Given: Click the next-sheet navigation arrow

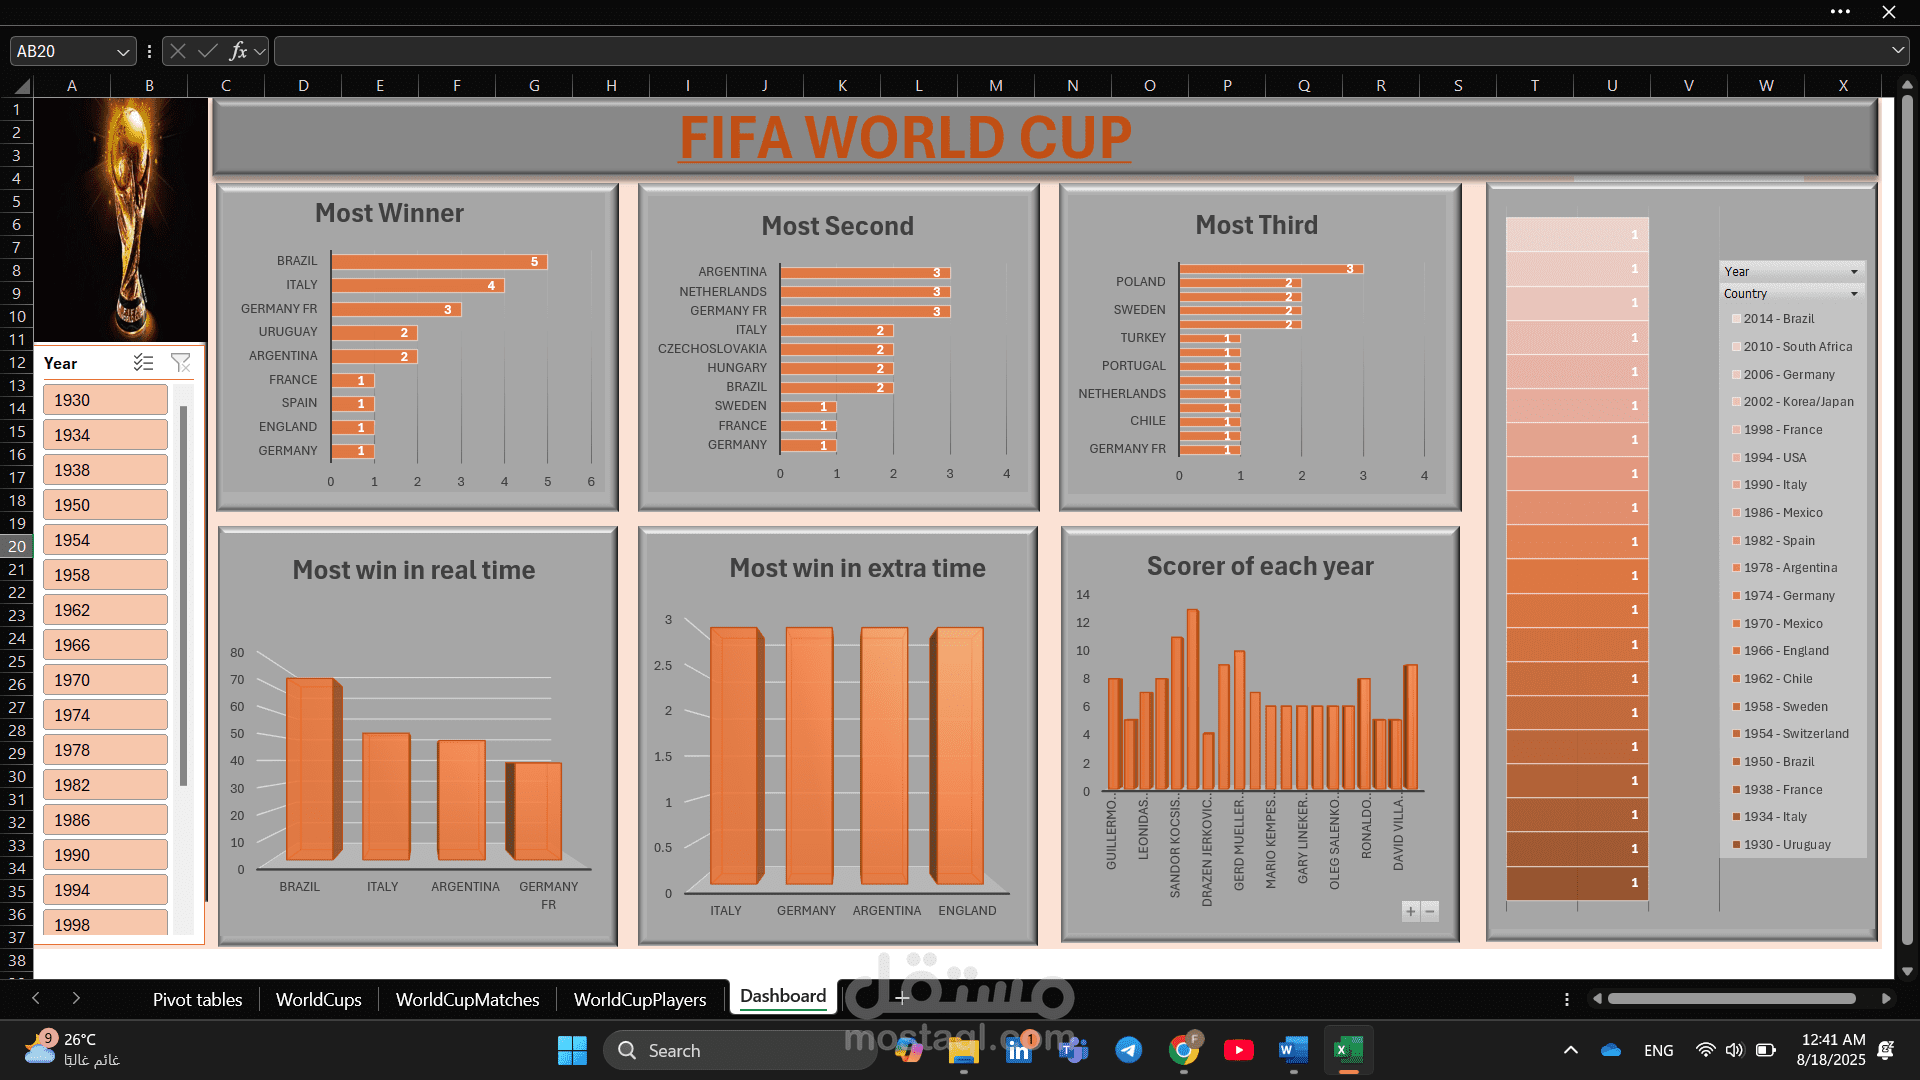Looking at the screenshot, I should pyautogui.click(x=76, y=998).
